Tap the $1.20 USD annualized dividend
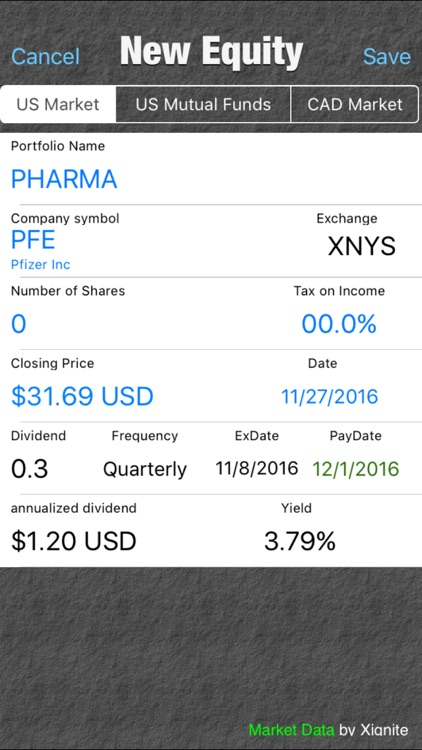422x750 pixels. pyautogui.click(x=74, y=541)
